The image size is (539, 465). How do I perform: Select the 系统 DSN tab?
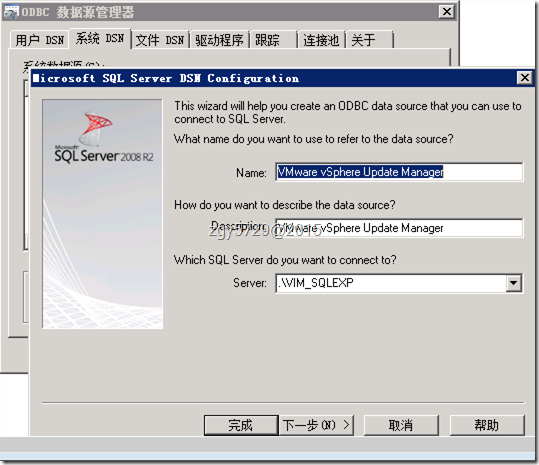pyautogui.click(x=100, y=38)
